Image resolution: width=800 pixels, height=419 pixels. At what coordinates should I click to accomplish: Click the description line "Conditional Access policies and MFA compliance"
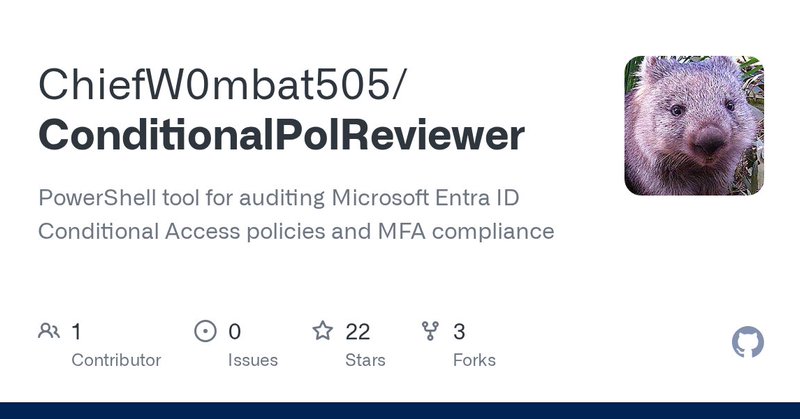pyautogui.click(x=296, y=232)
